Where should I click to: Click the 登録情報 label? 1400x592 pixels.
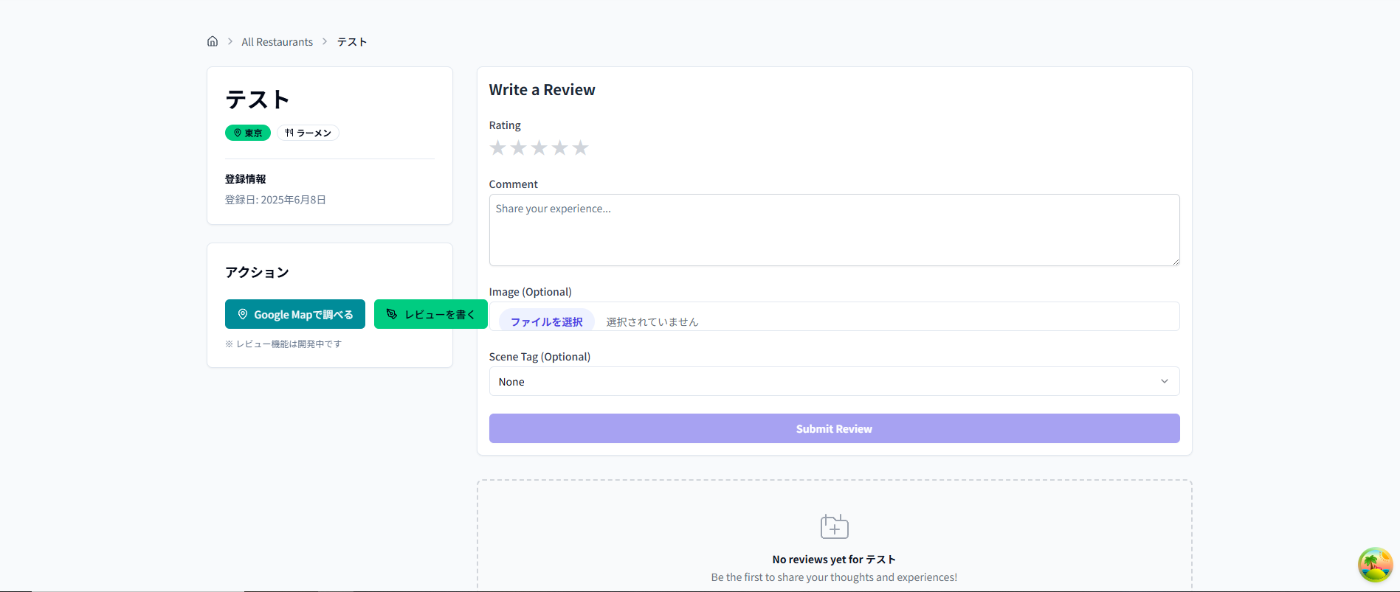246,179
